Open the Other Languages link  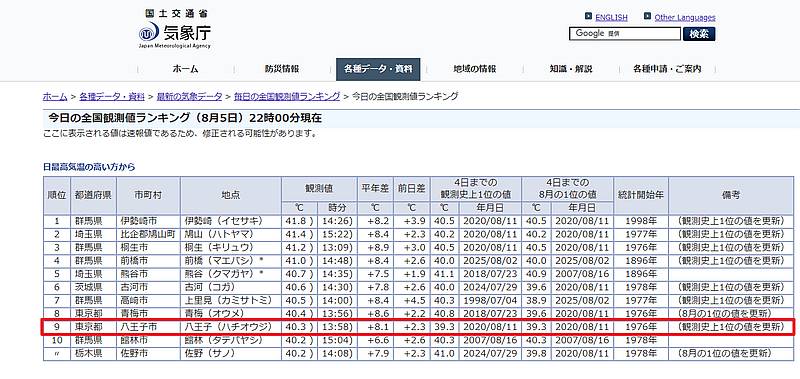685,17
